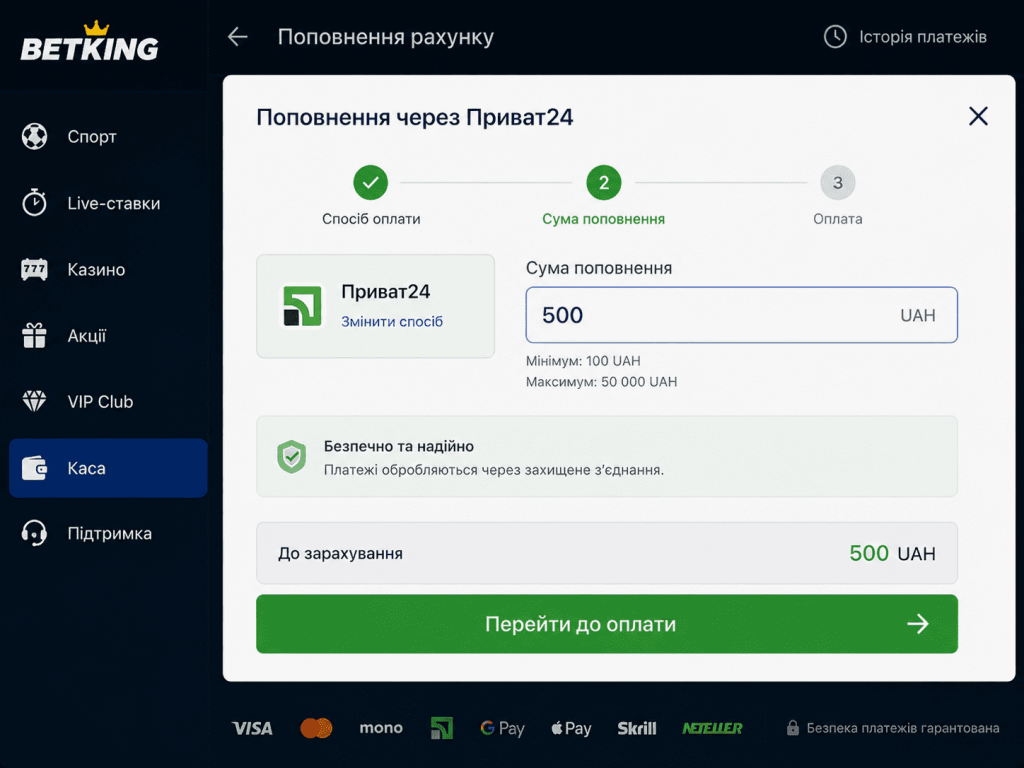The width and height of the screenshot is (1024, 768).
Task: Click Змінити спосіб link
Action: (392, 321)
